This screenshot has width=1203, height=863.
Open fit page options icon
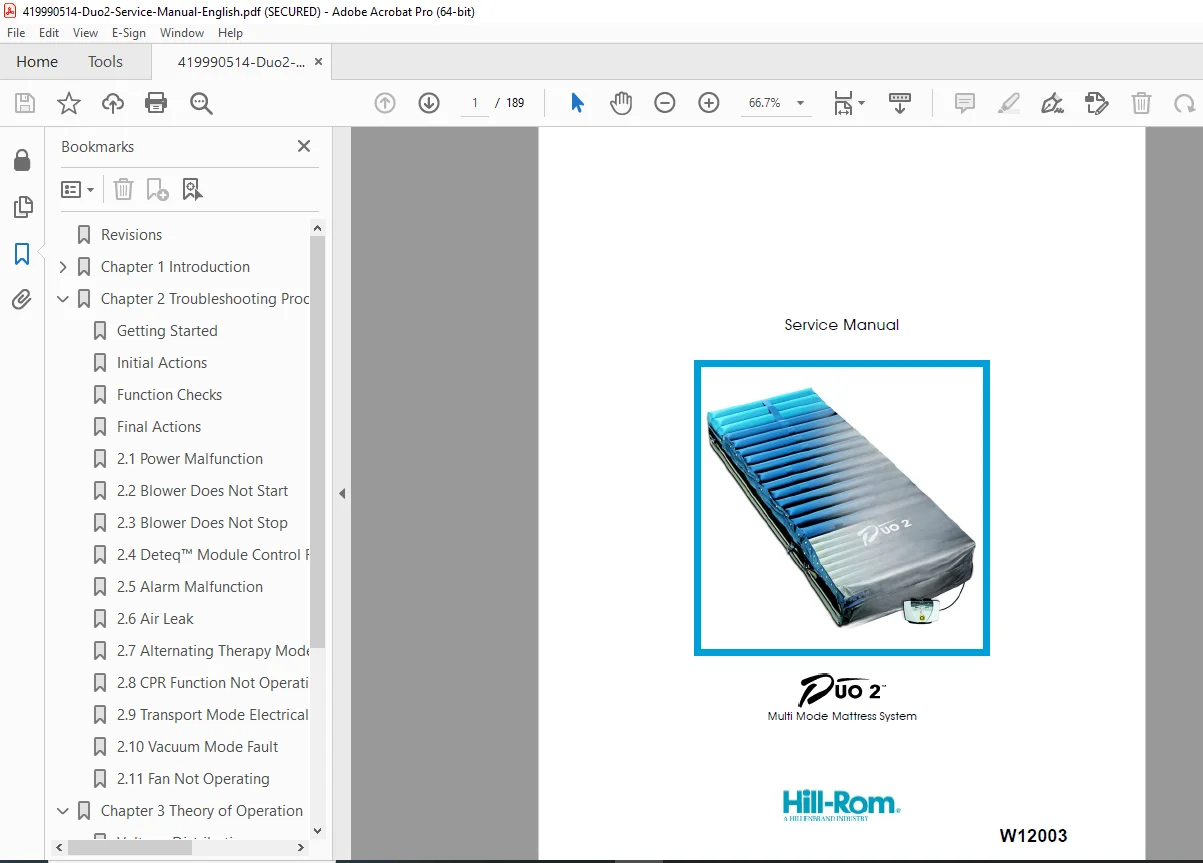tap(849, 103)
